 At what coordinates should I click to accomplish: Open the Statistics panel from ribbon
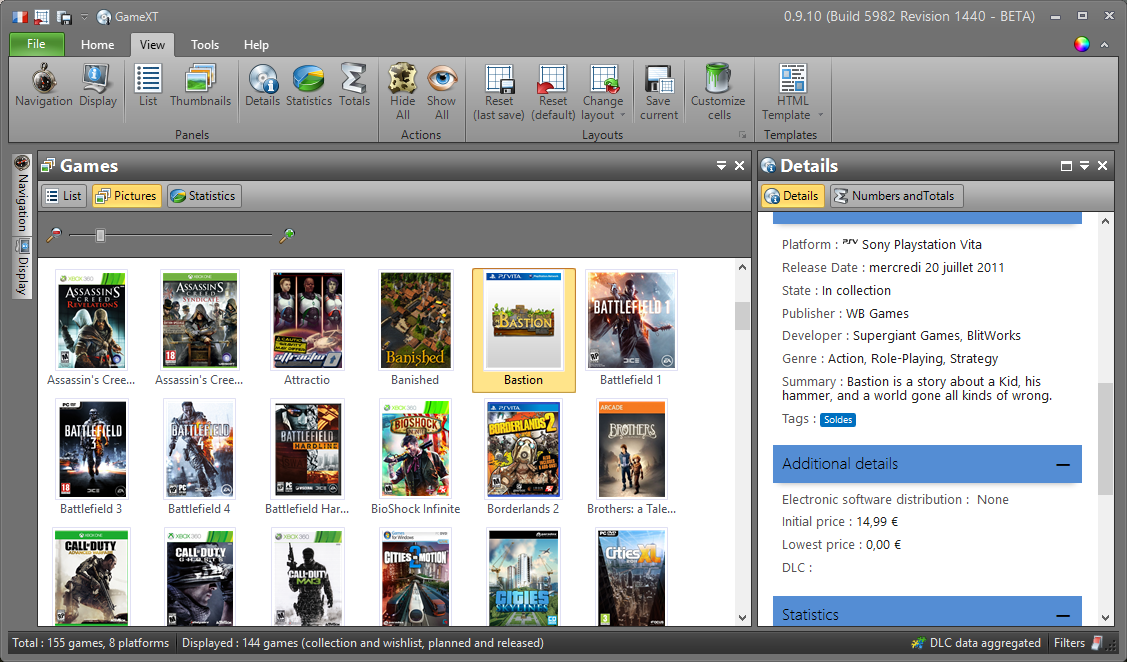(308, 80)
